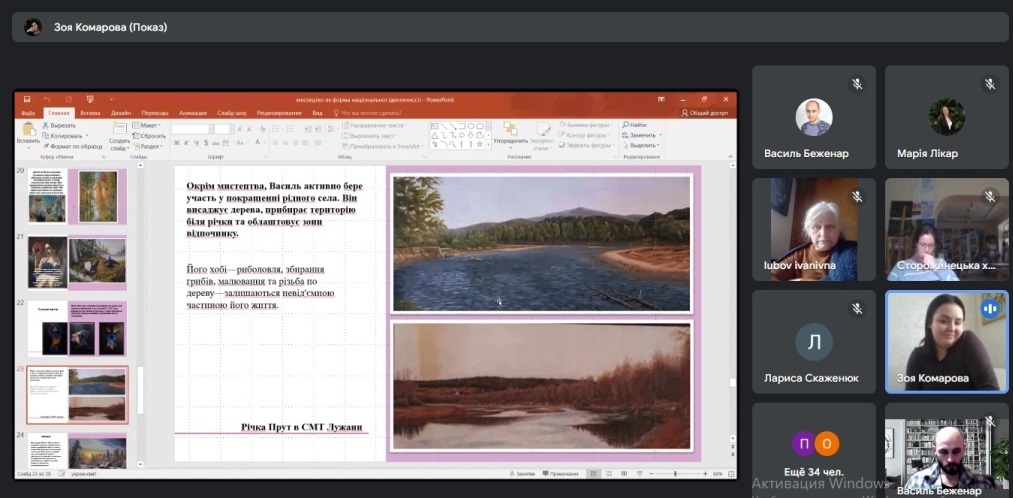Click Общий доступ share button
Image resolution: width=1013 pixels, height=498 pixels.
coord(705,113)
